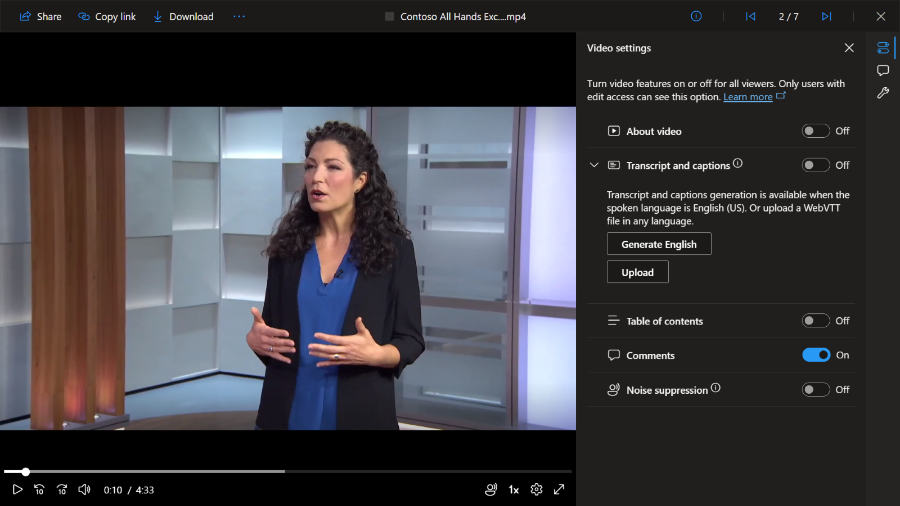The height and width of the screenshot is (506, 900).
Task: Enter fullscreen video mode
Action: 559,489
